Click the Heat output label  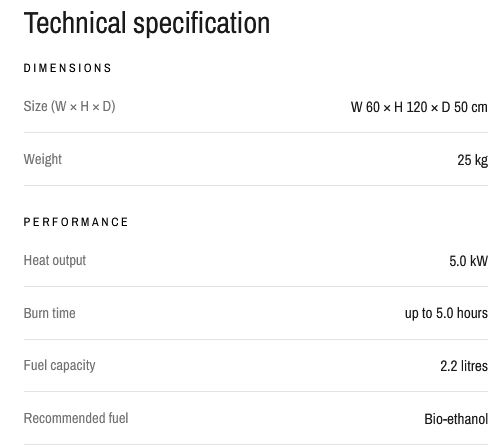pyautogui.click(x=55, y=260)
